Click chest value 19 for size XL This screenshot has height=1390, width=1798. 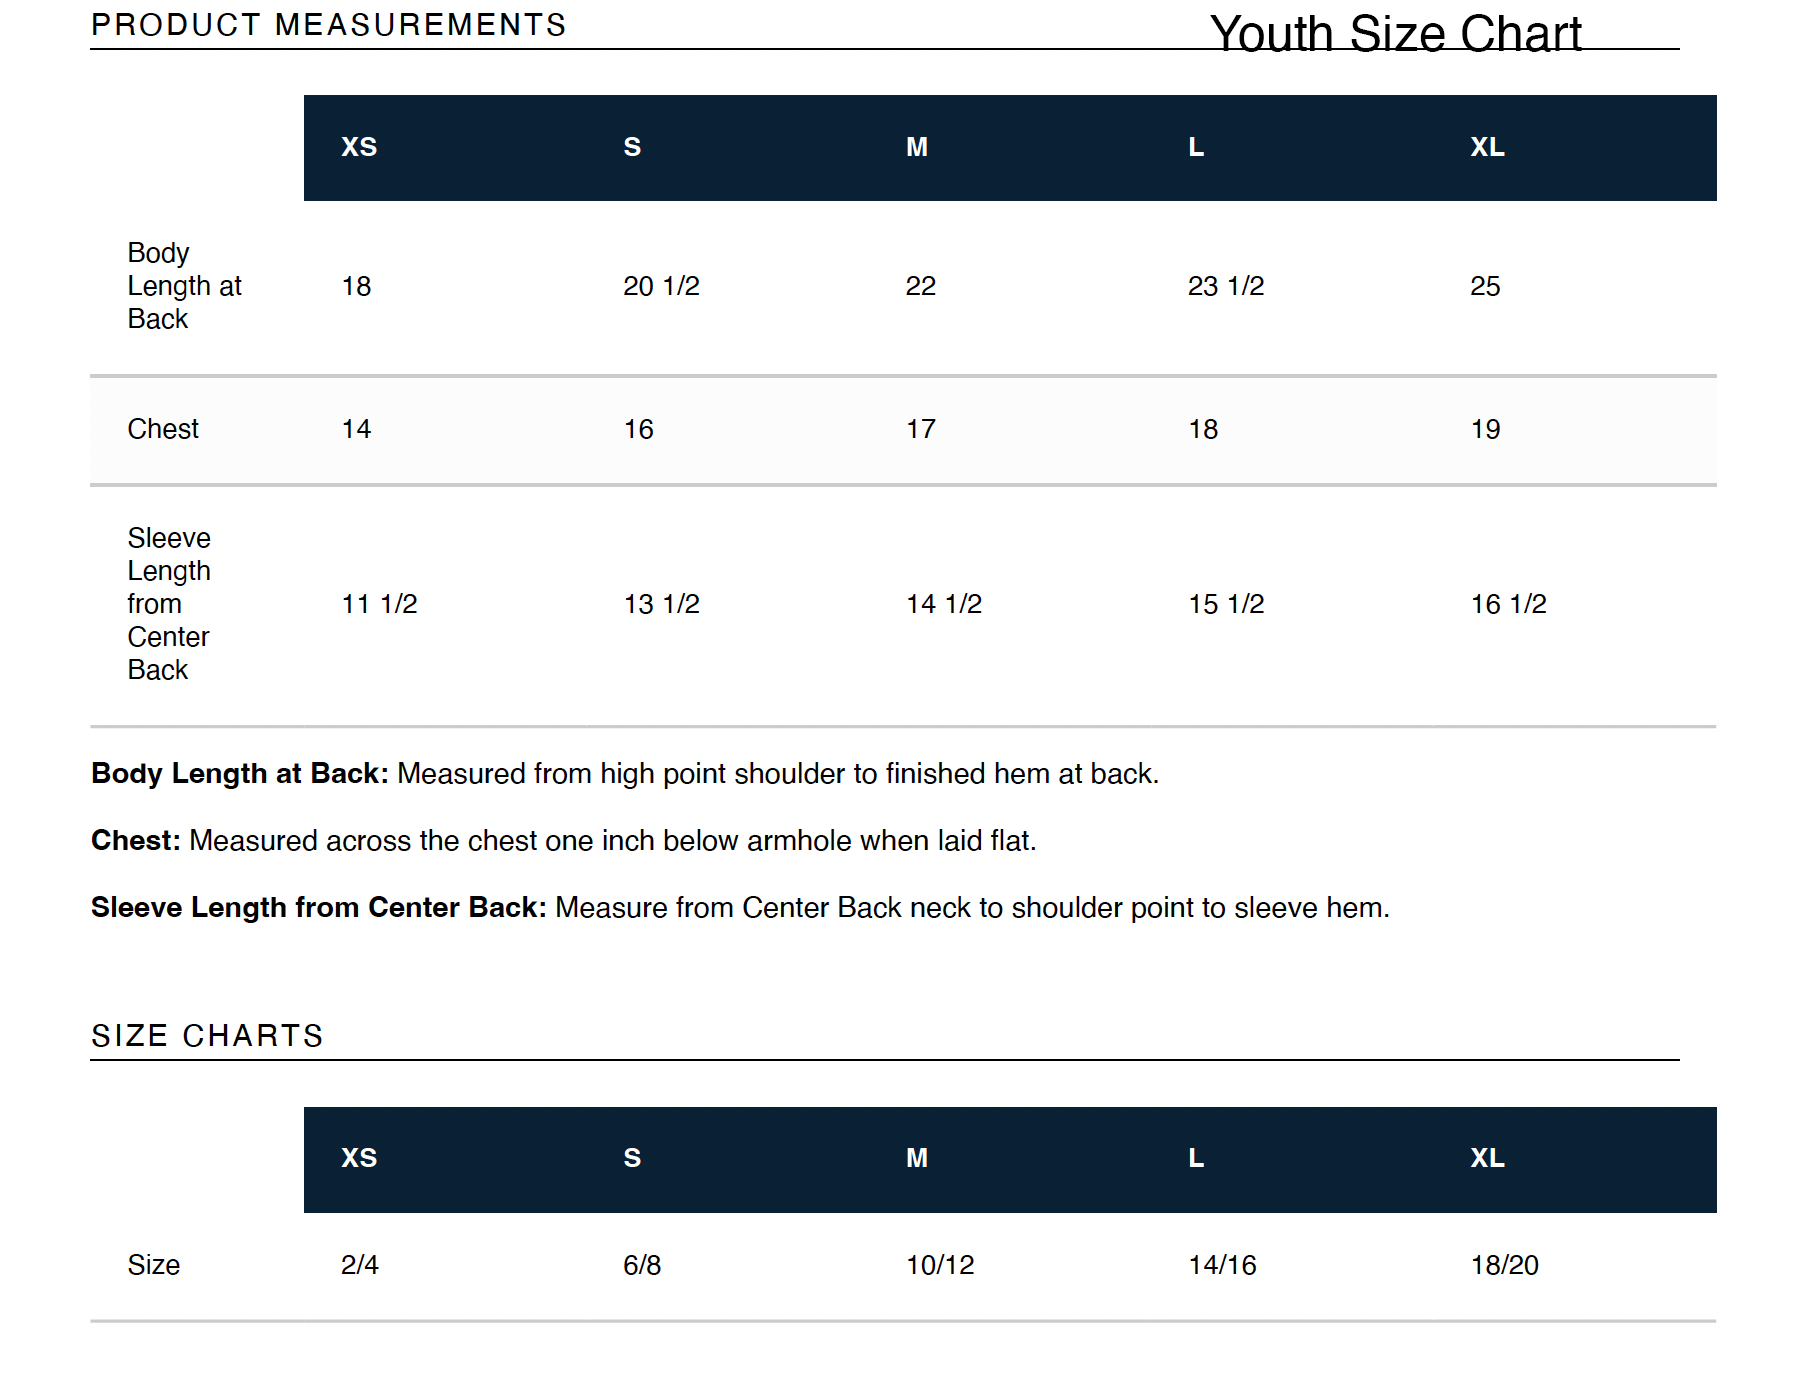pos(1485,430)
